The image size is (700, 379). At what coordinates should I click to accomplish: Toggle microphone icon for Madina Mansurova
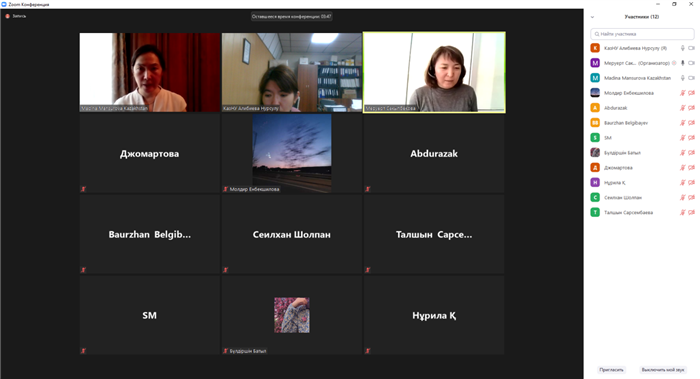pos(683,78)
